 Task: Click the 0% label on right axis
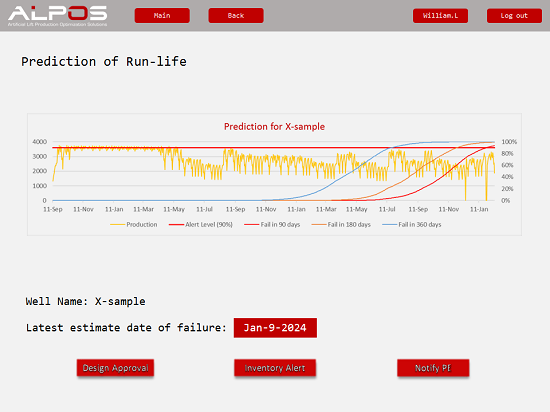(x=505, y=201)
